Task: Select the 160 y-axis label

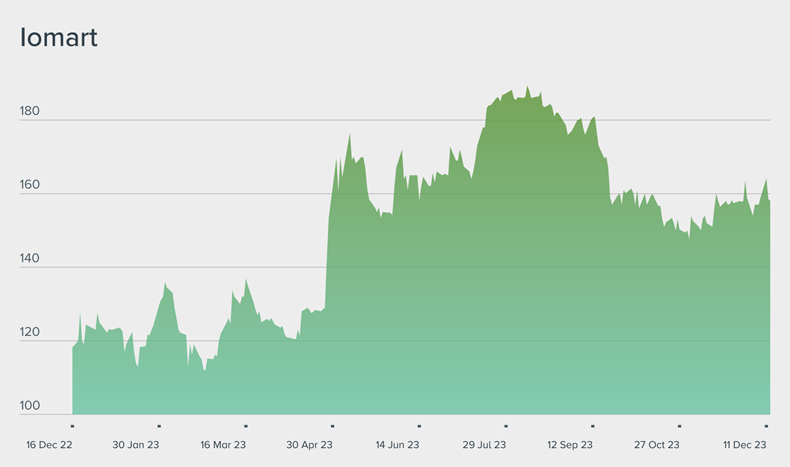Action: pos(30,185)
